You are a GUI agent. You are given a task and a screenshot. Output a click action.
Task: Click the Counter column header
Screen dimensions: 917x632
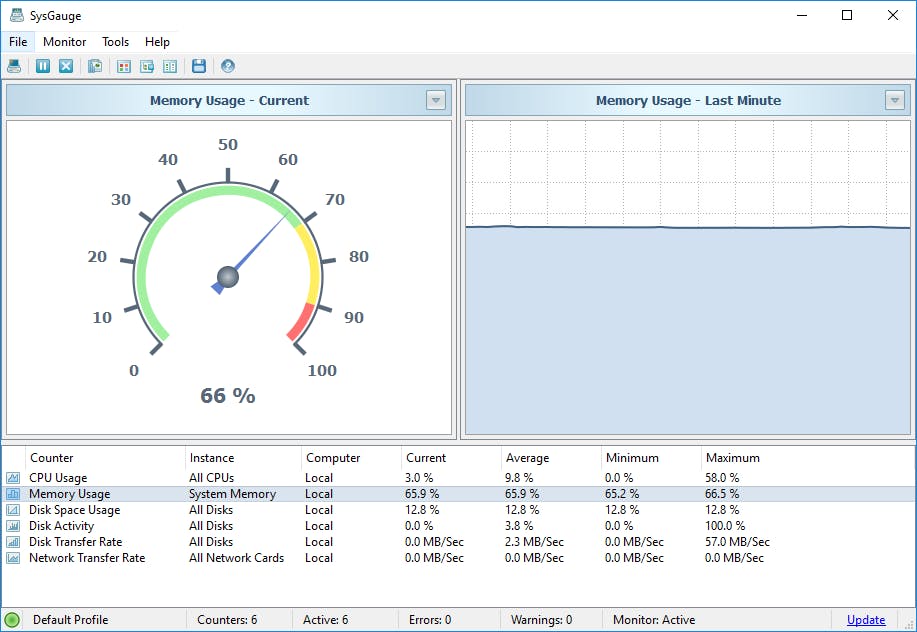pyautogui.click(x=51, y=458)
